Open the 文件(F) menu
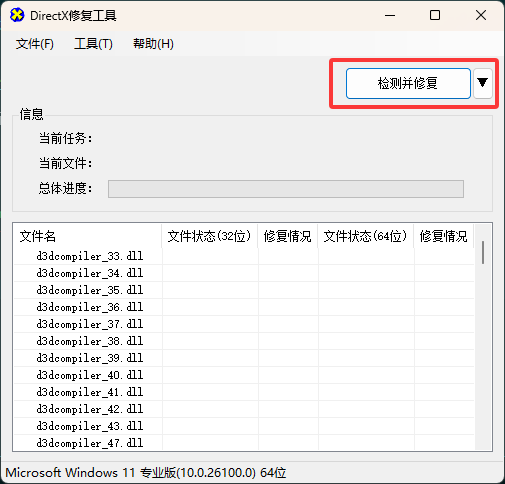The height and width of the screenshot is (484, 505). [x=35, y=44]
